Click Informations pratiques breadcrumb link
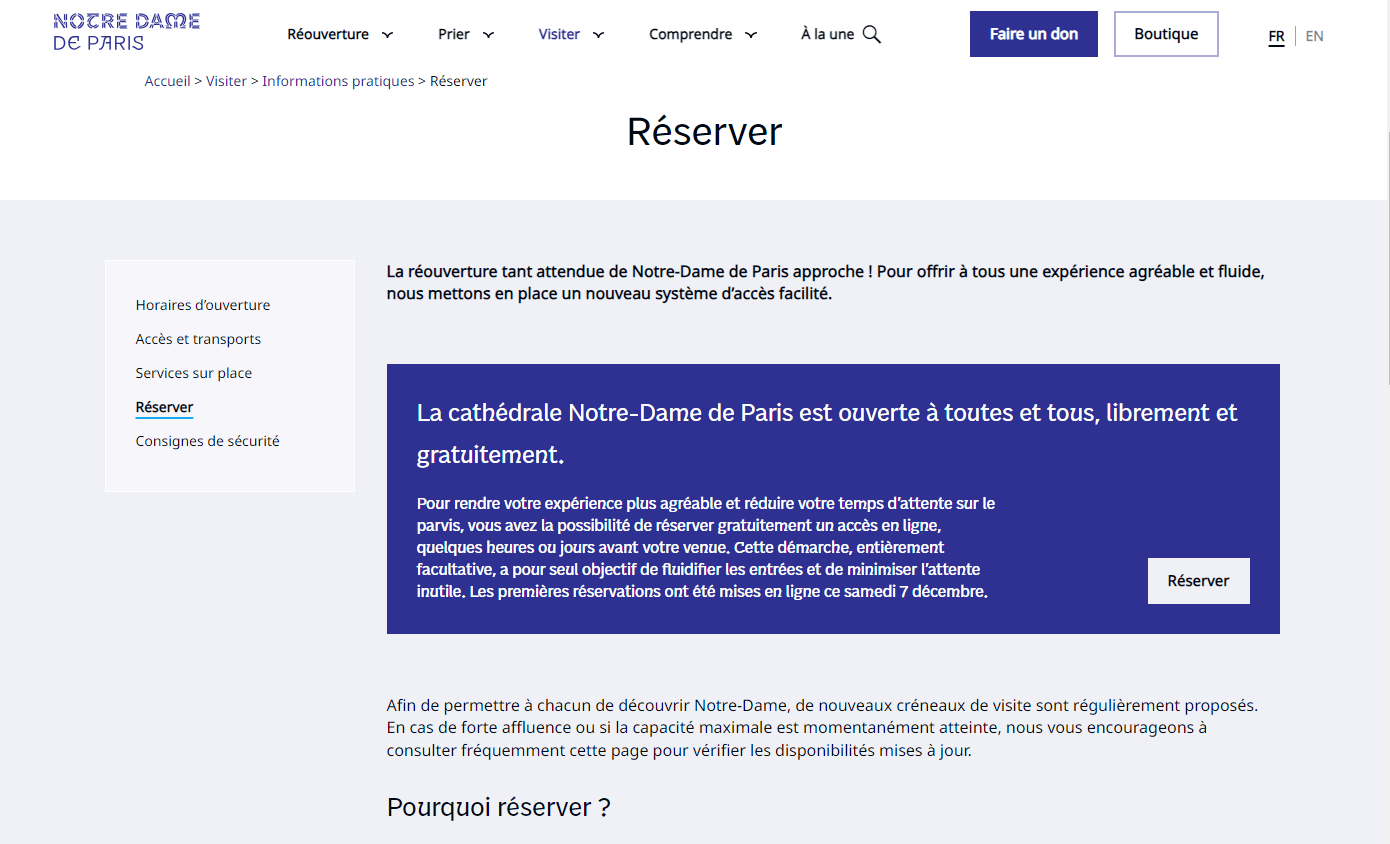This screenshot has width=1390, height=844. tap(338, 81)
